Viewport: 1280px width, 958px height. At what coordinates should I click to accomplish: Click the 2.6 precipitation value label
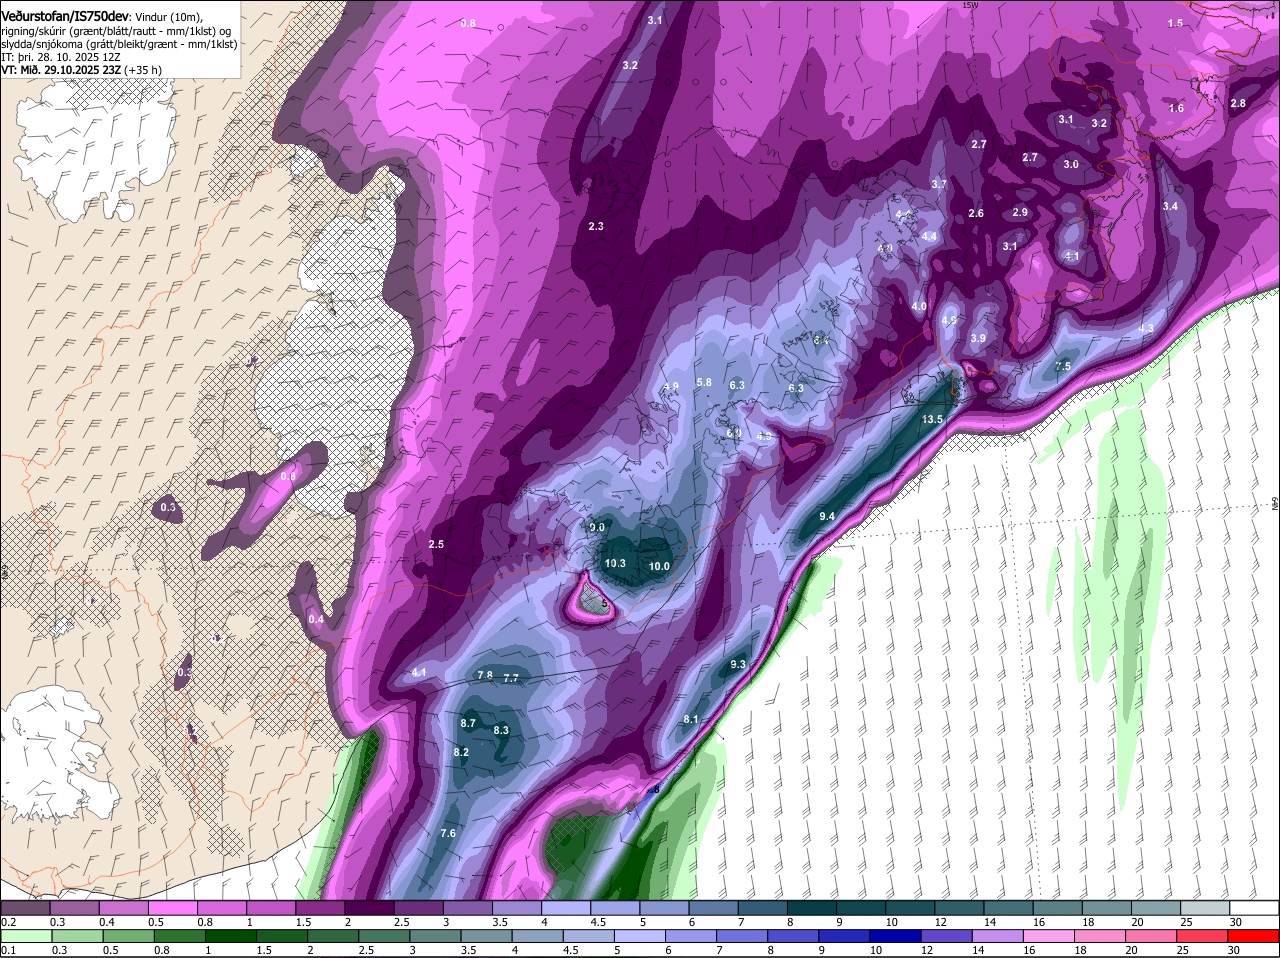coord(976,213)
